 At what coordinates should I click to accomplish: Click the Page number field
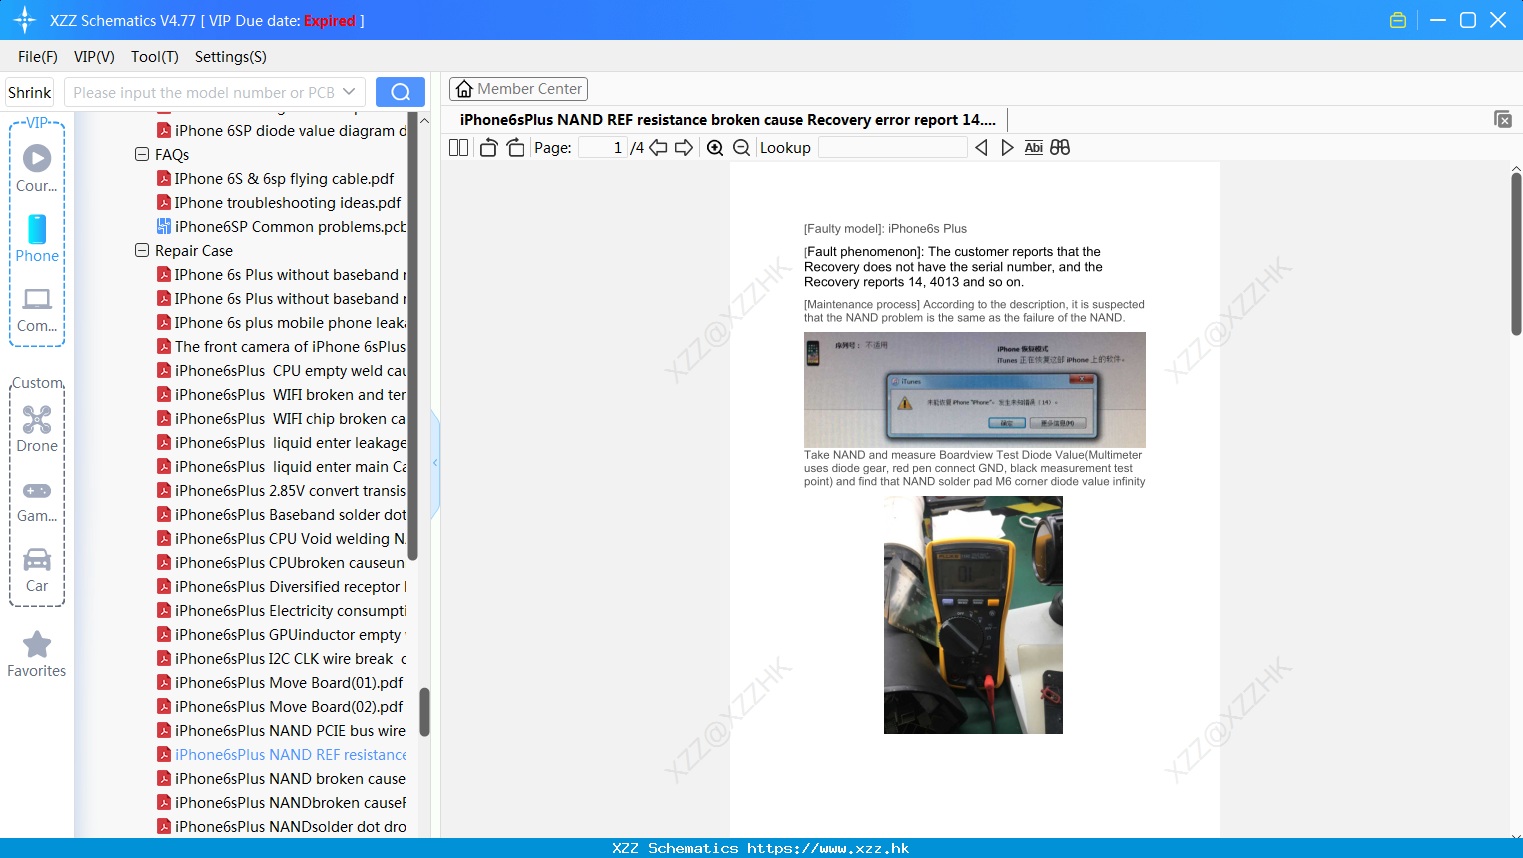602,148
